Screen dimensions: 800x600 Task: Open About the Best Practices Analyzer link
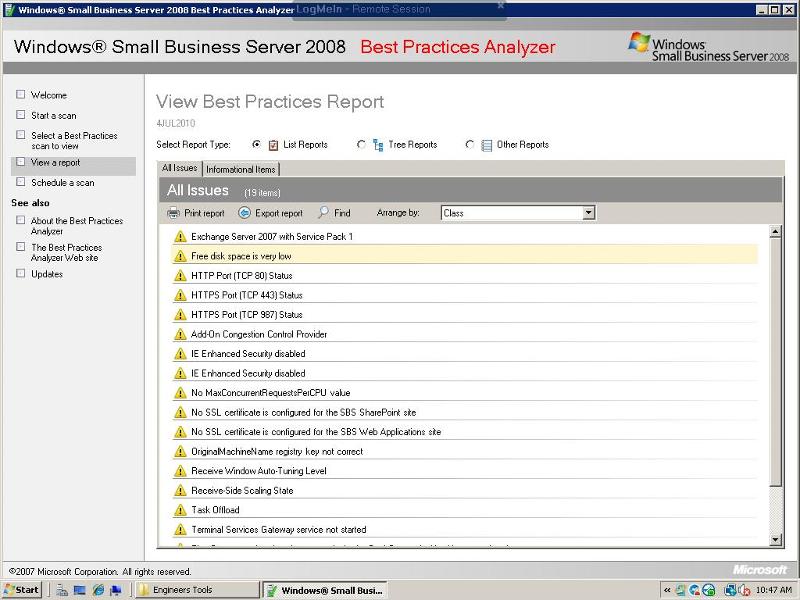(77, 226)
